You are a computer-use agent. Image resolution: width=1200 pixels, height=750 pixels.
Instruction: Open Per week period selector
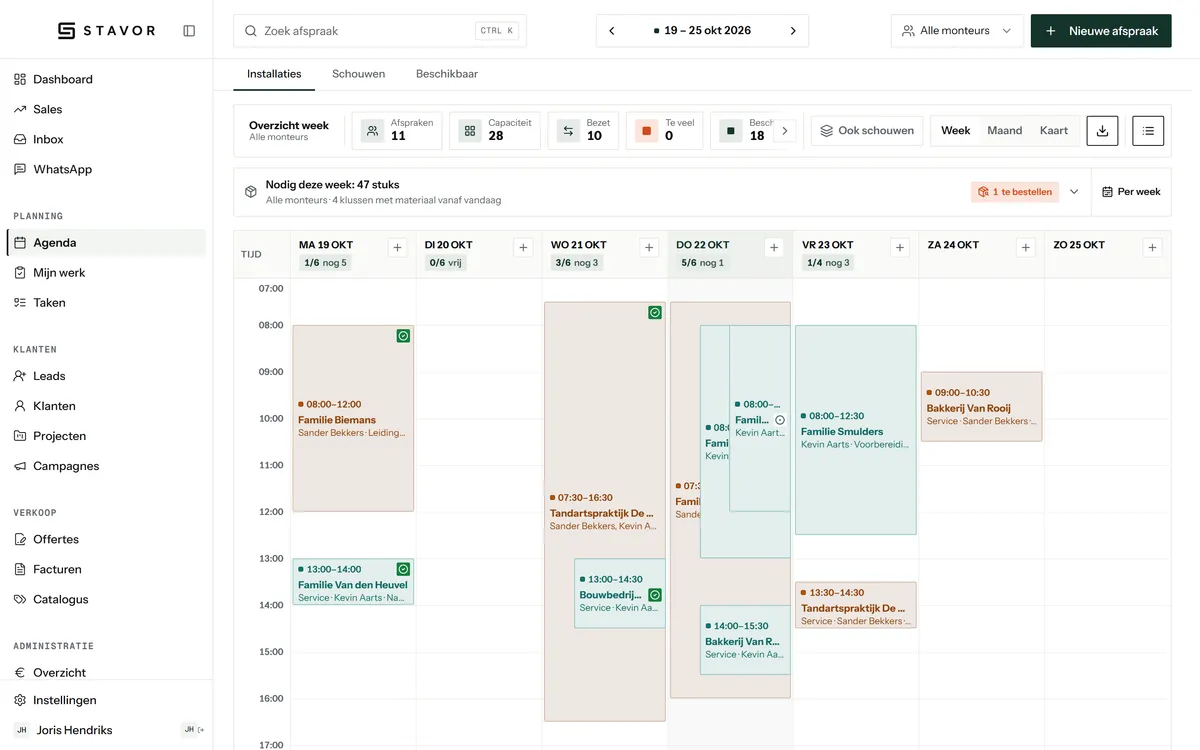[1131, 192]
